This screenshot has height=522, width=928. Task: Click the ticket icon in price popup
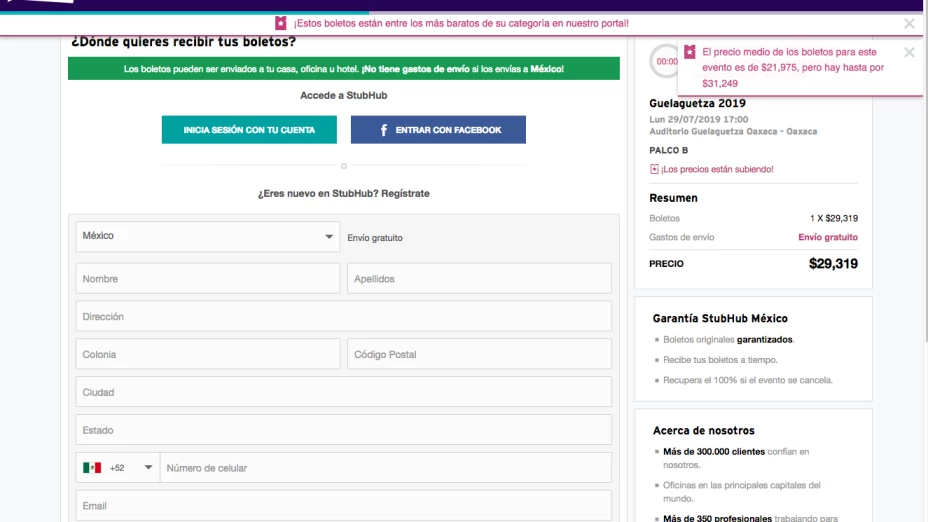click(689, 51)
